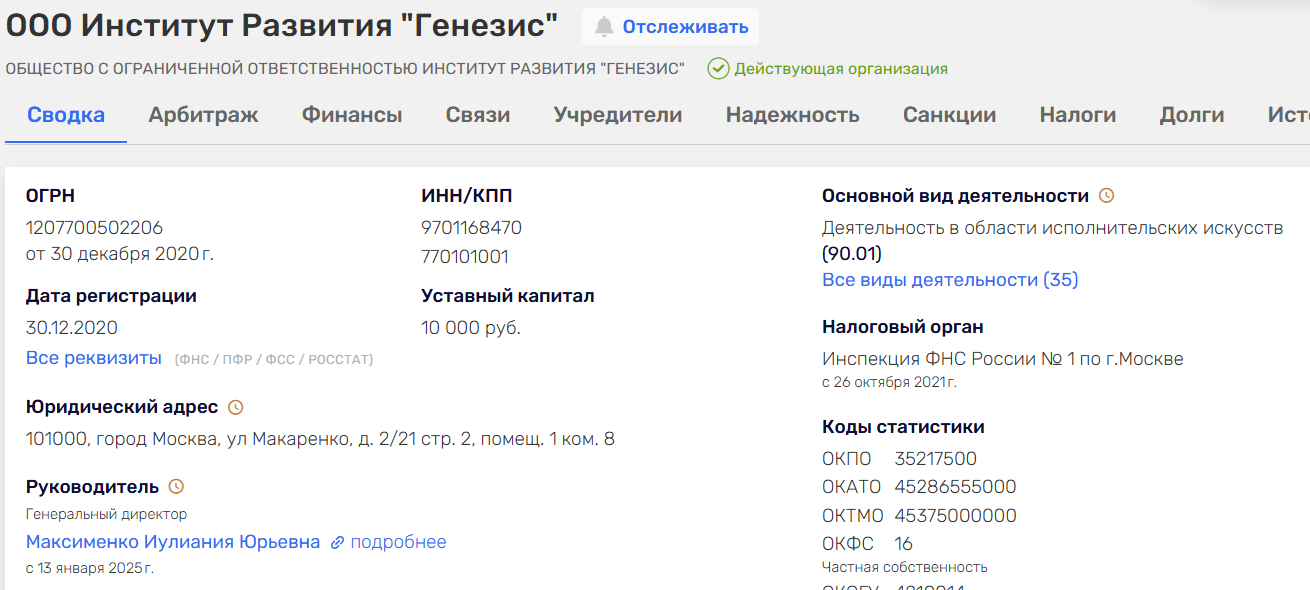Select the Связи tab
This screenshot has width=1310, height=590.
[x=477, y=114]
